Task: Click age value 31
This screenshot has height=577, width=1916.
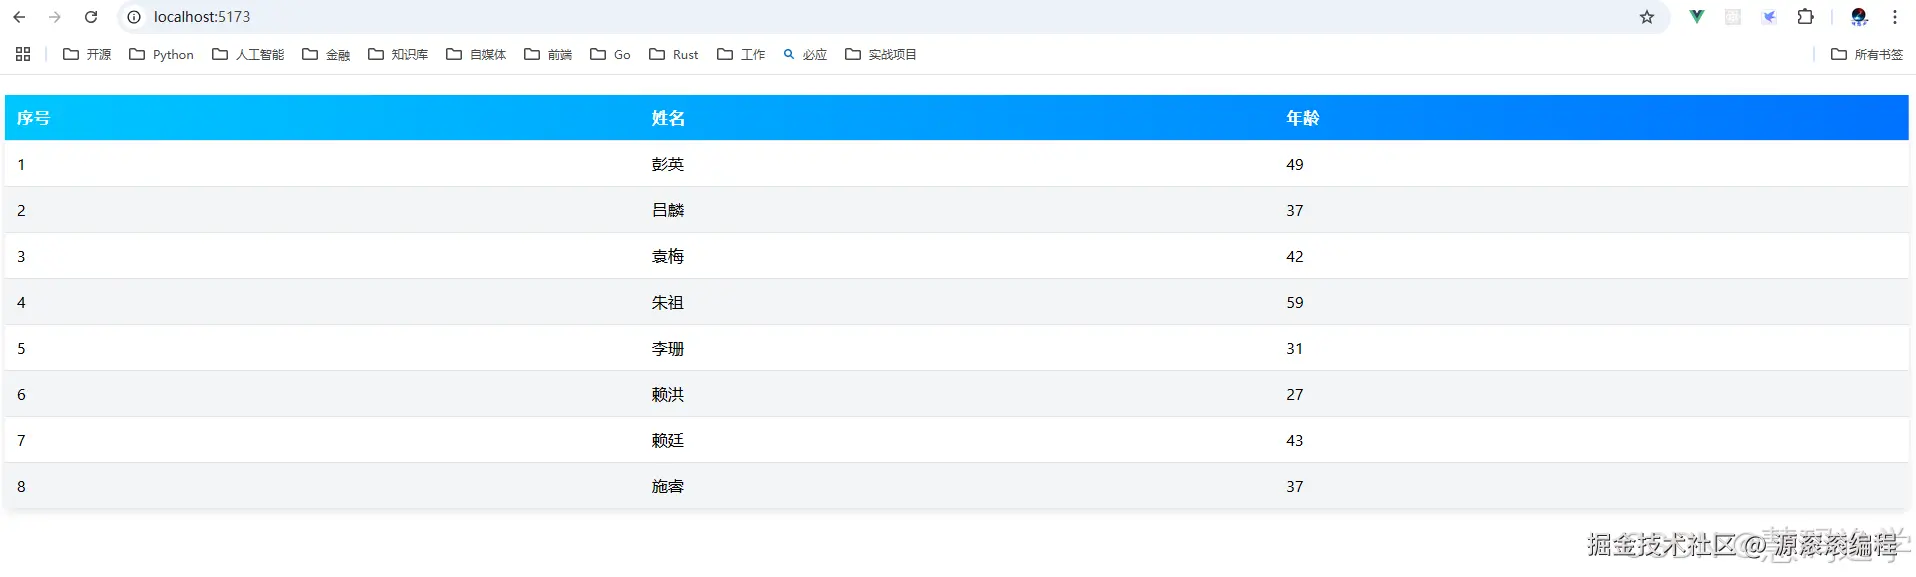Action: pos(1295,348)
